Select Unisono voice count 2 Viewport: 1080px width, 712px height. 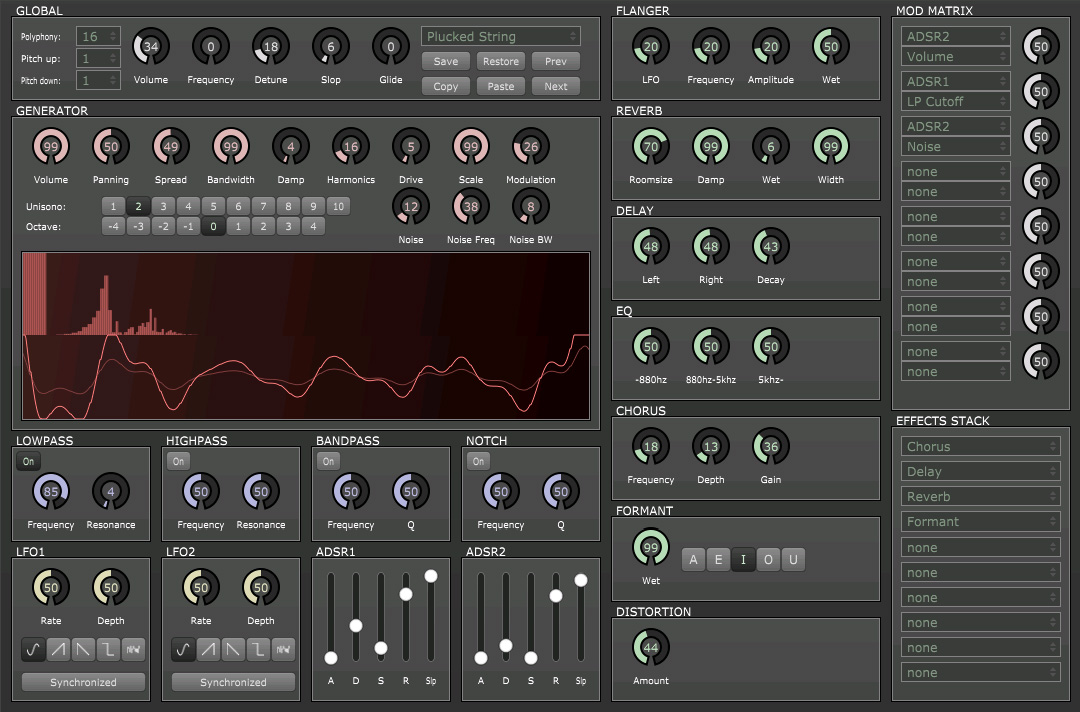[138, 206]
